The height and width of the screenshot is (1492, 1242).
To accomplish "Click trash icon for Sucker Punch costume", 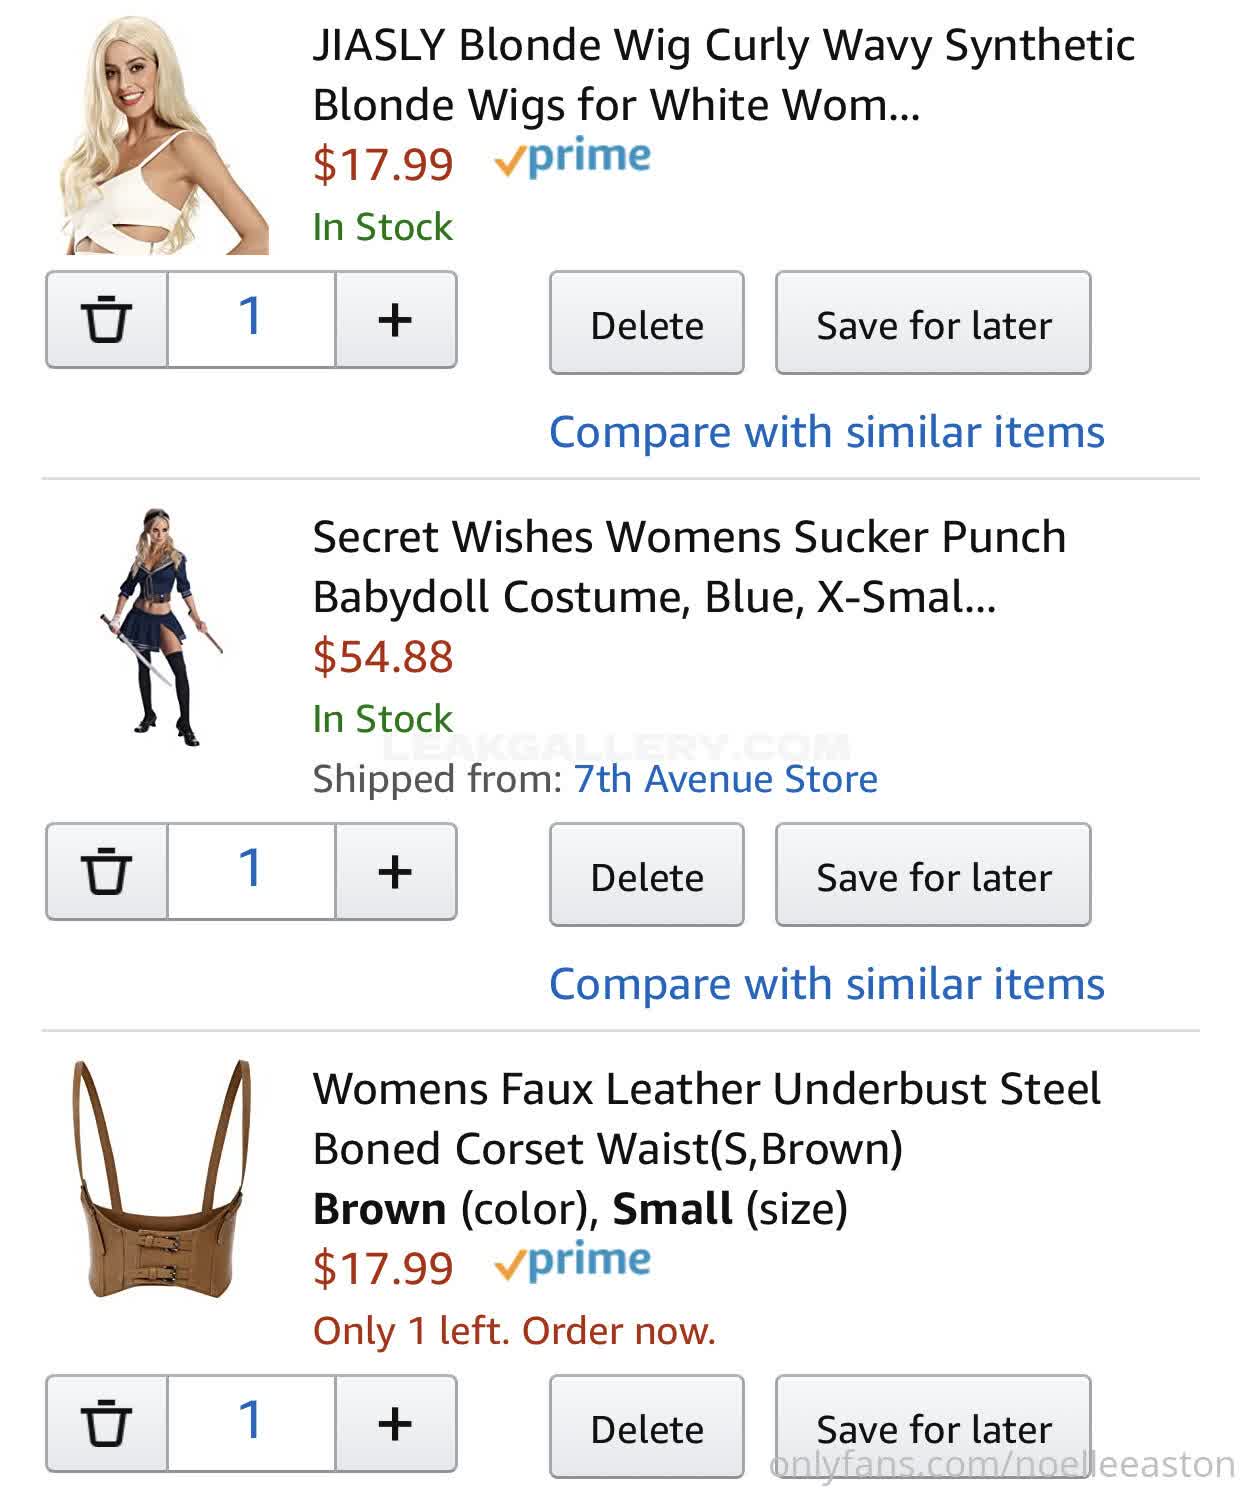I will pyautogui.click(x=106, y=871).
